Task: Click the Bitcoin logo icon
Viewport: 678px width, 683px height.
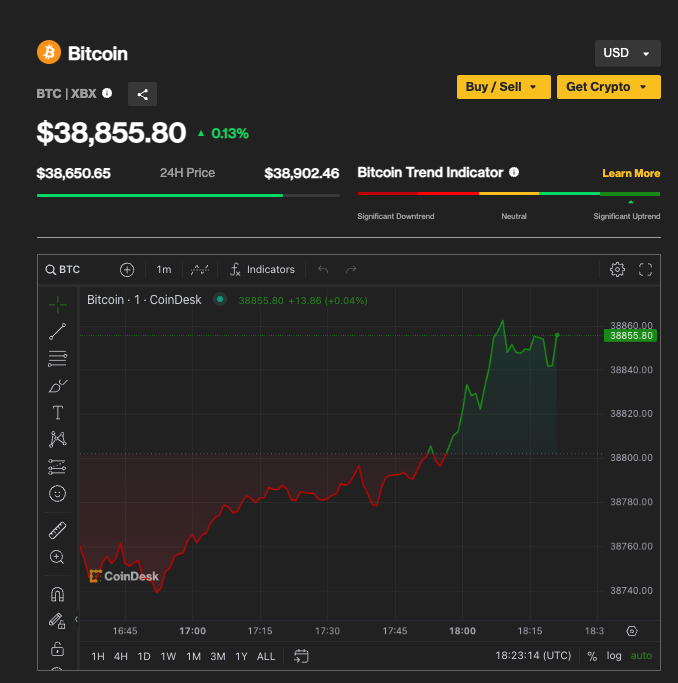Action: 49,52
